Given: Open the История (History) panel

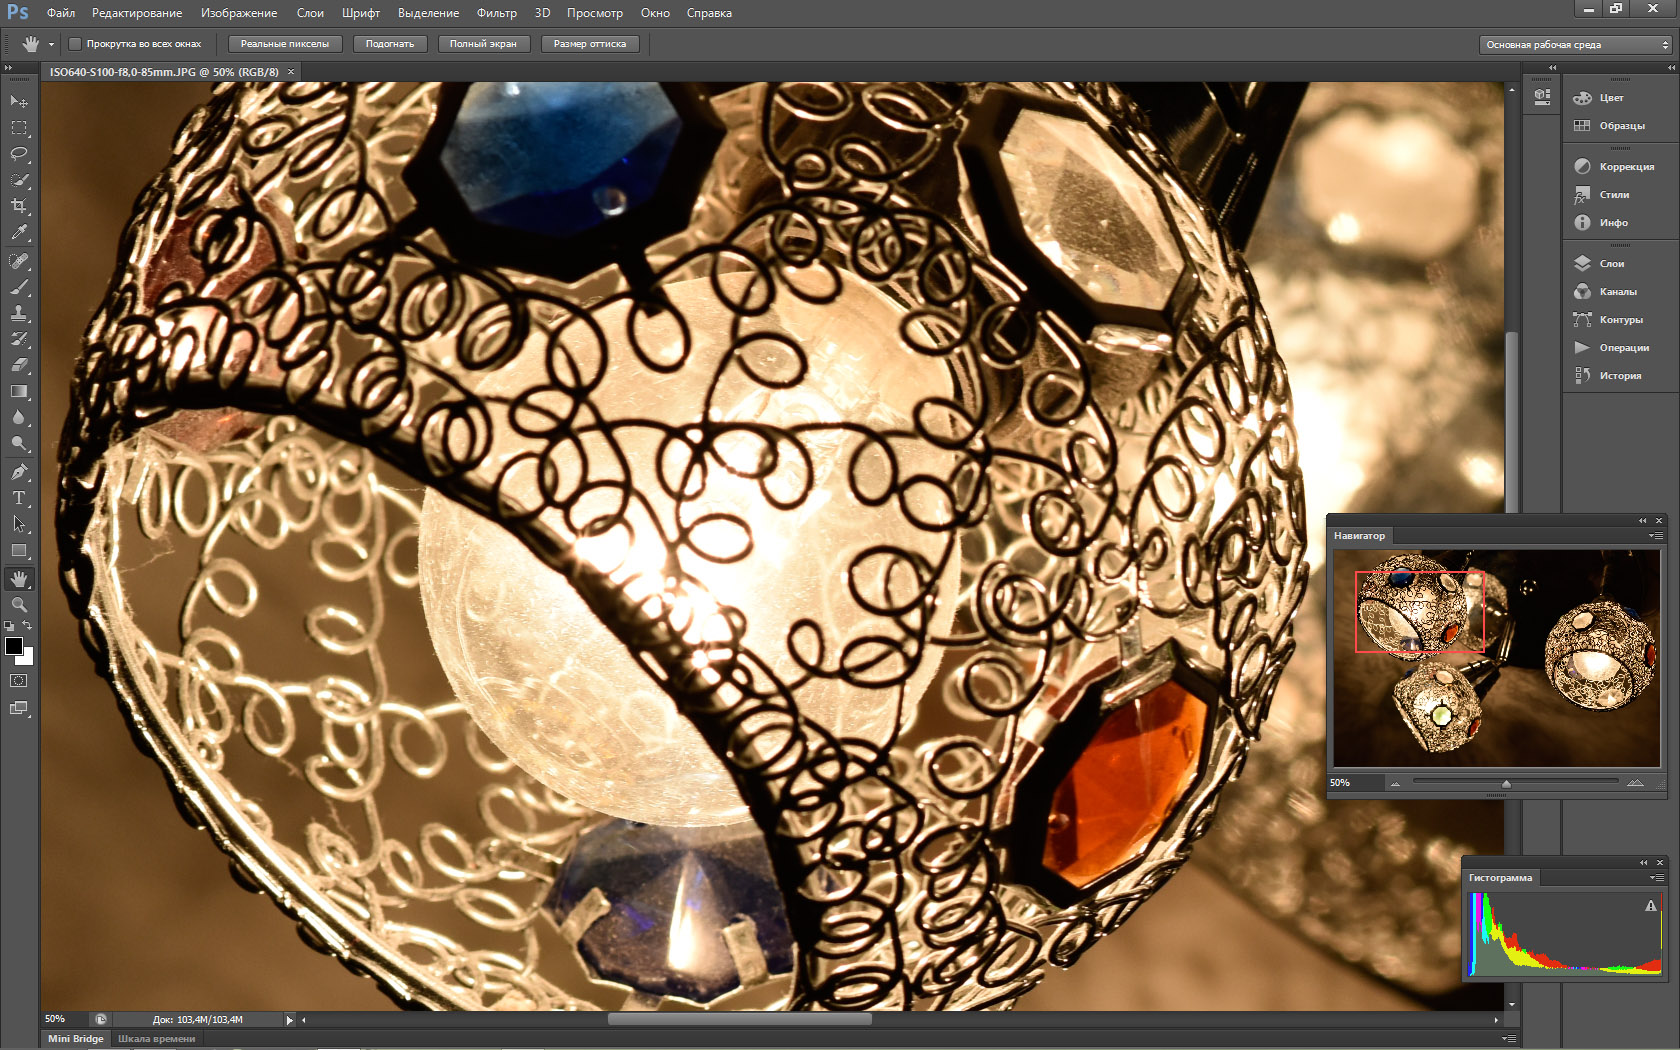Looking at the screenshot, I should pos(1610,376).
